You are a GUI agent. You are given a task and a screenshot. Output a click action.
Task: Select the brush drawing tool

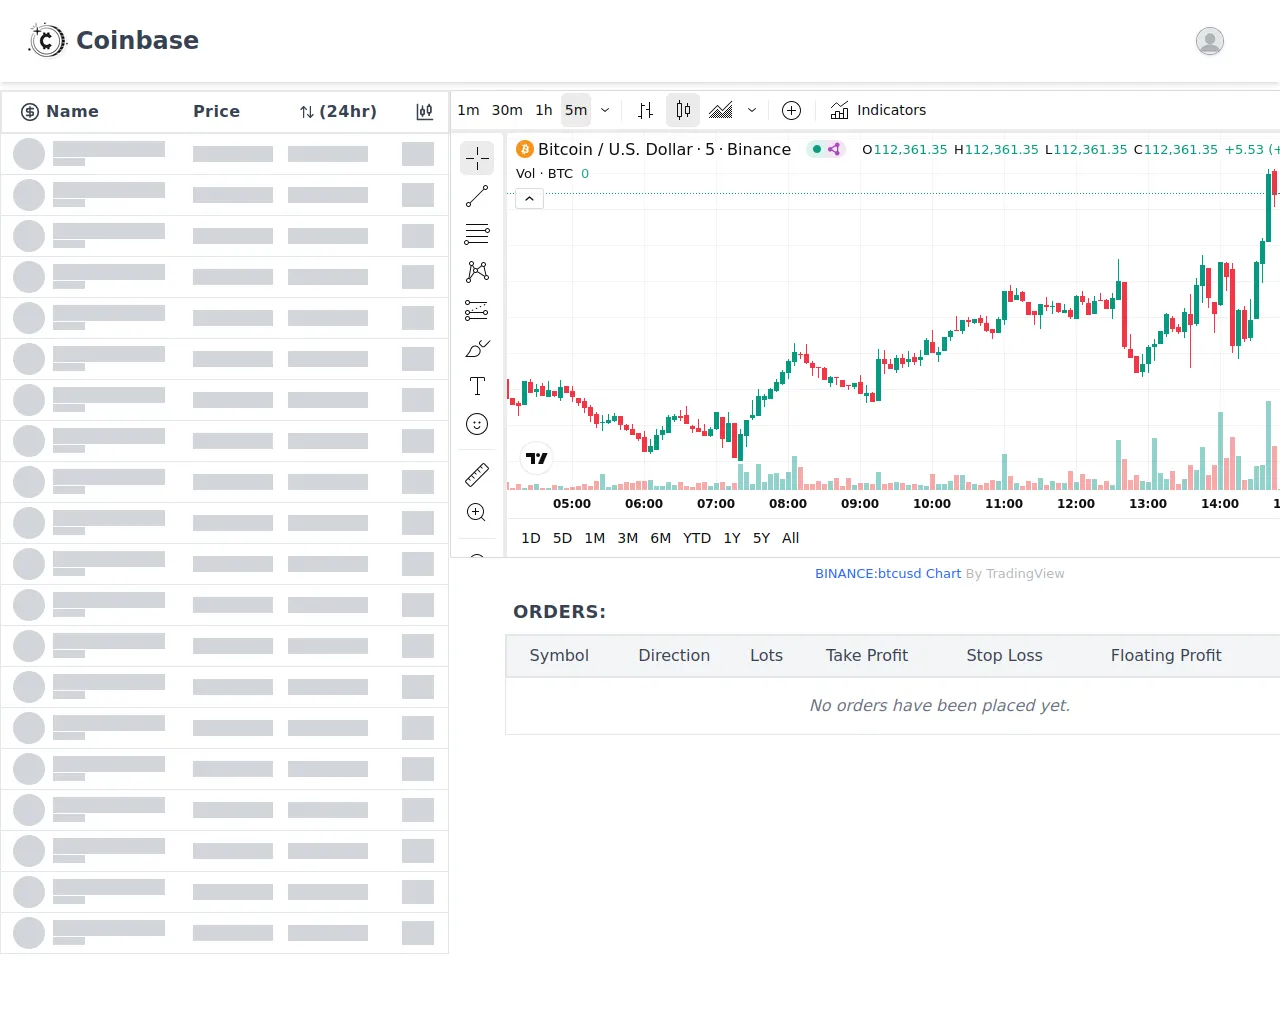pos(477,348)
